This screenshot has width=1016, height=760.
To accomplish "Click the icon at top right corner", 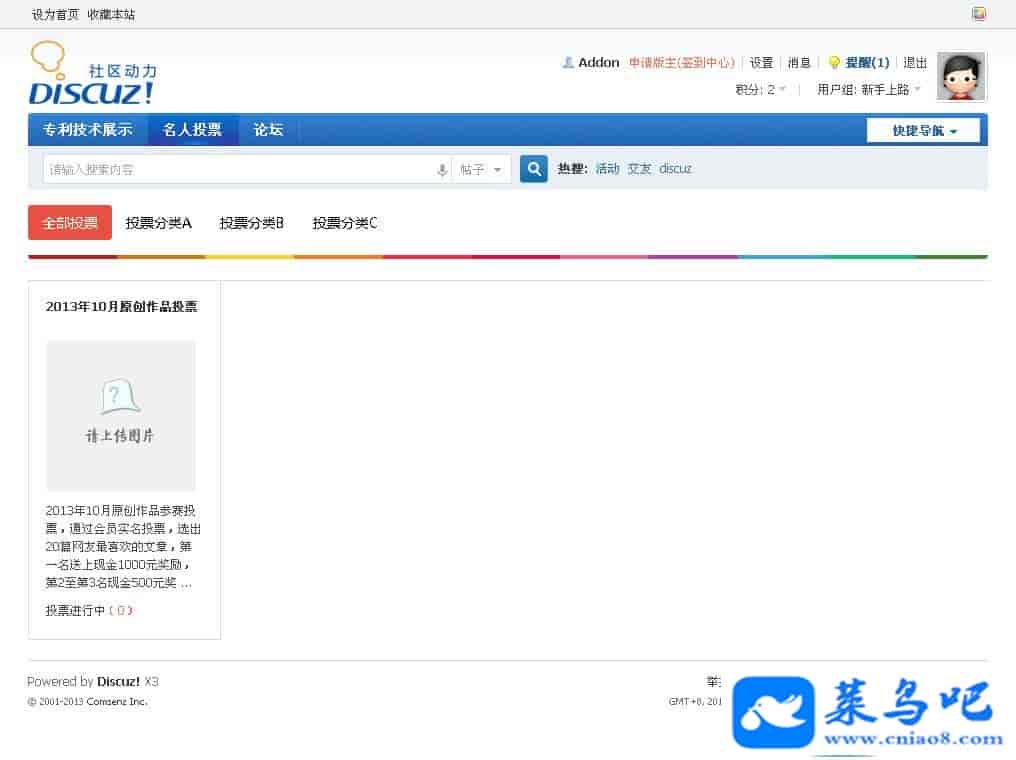I will click(978, 14).
